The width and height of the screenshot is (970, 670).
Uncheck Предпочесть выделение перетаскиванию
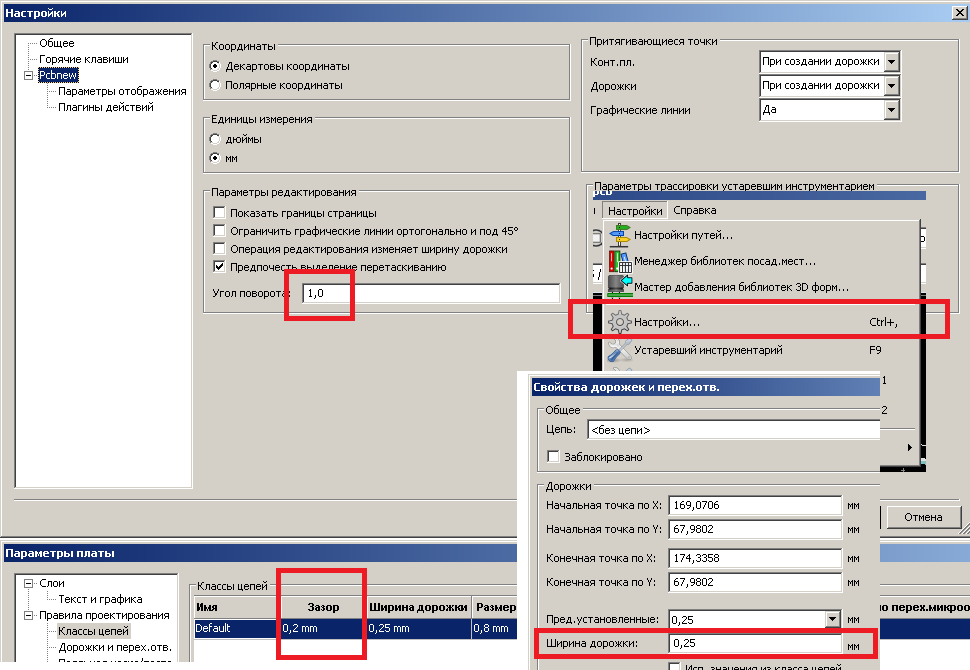point(219,266)
